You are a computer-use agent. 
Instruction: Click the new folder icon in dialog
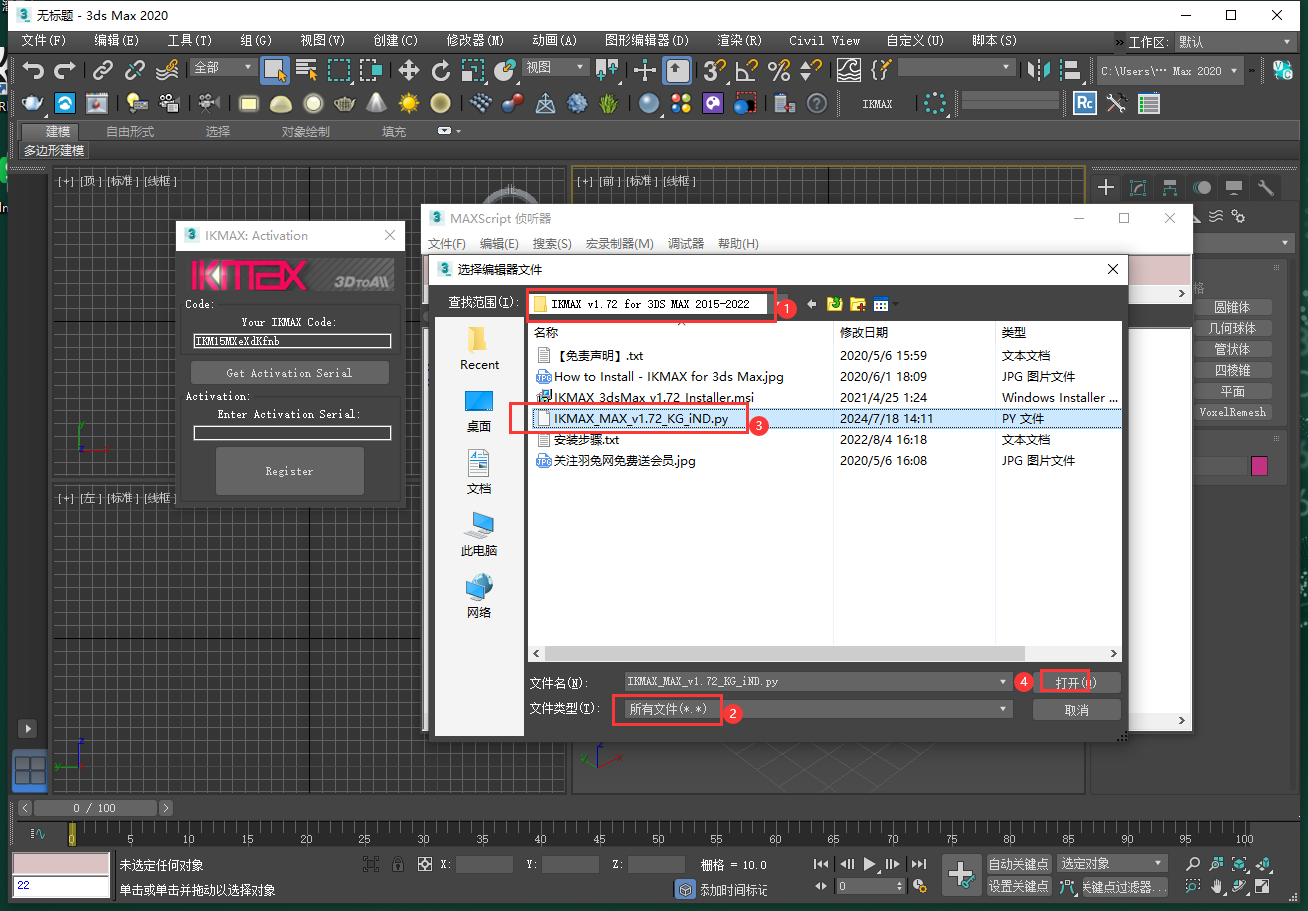(857, 304)
